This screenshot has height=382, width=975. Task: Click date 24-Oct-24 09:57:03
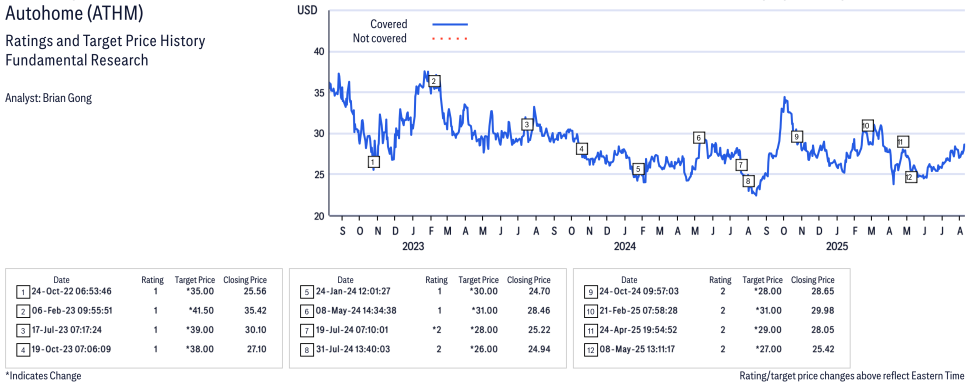pyautogui.click(x=639, y=291)
